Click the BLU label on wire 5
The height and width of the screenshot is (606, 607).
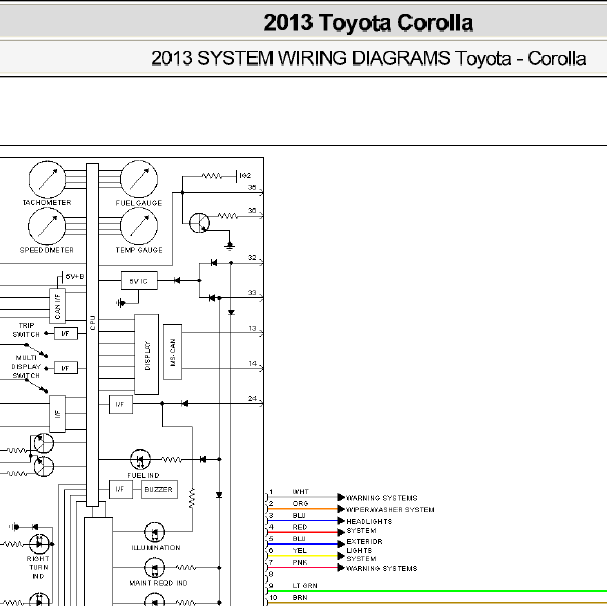[x=299, y=539]
